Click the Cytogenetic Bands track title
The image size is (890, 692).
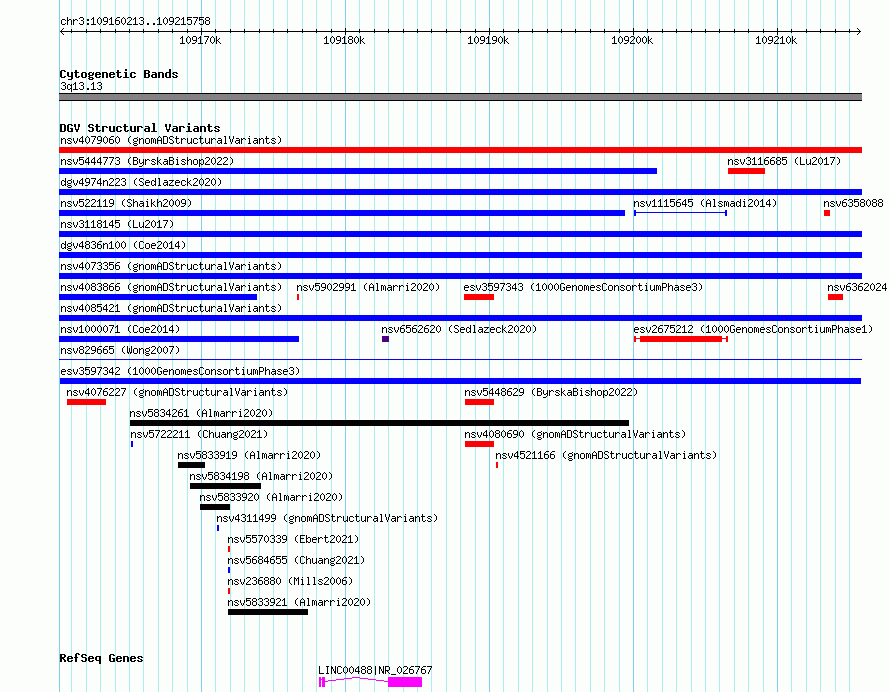click(119, 74)
